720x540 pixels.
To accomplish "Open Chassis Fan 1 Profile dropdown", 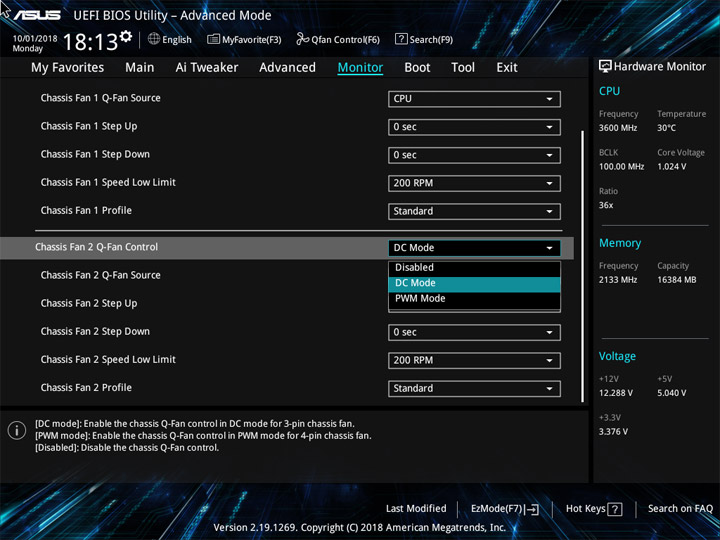I will (474, 211).
